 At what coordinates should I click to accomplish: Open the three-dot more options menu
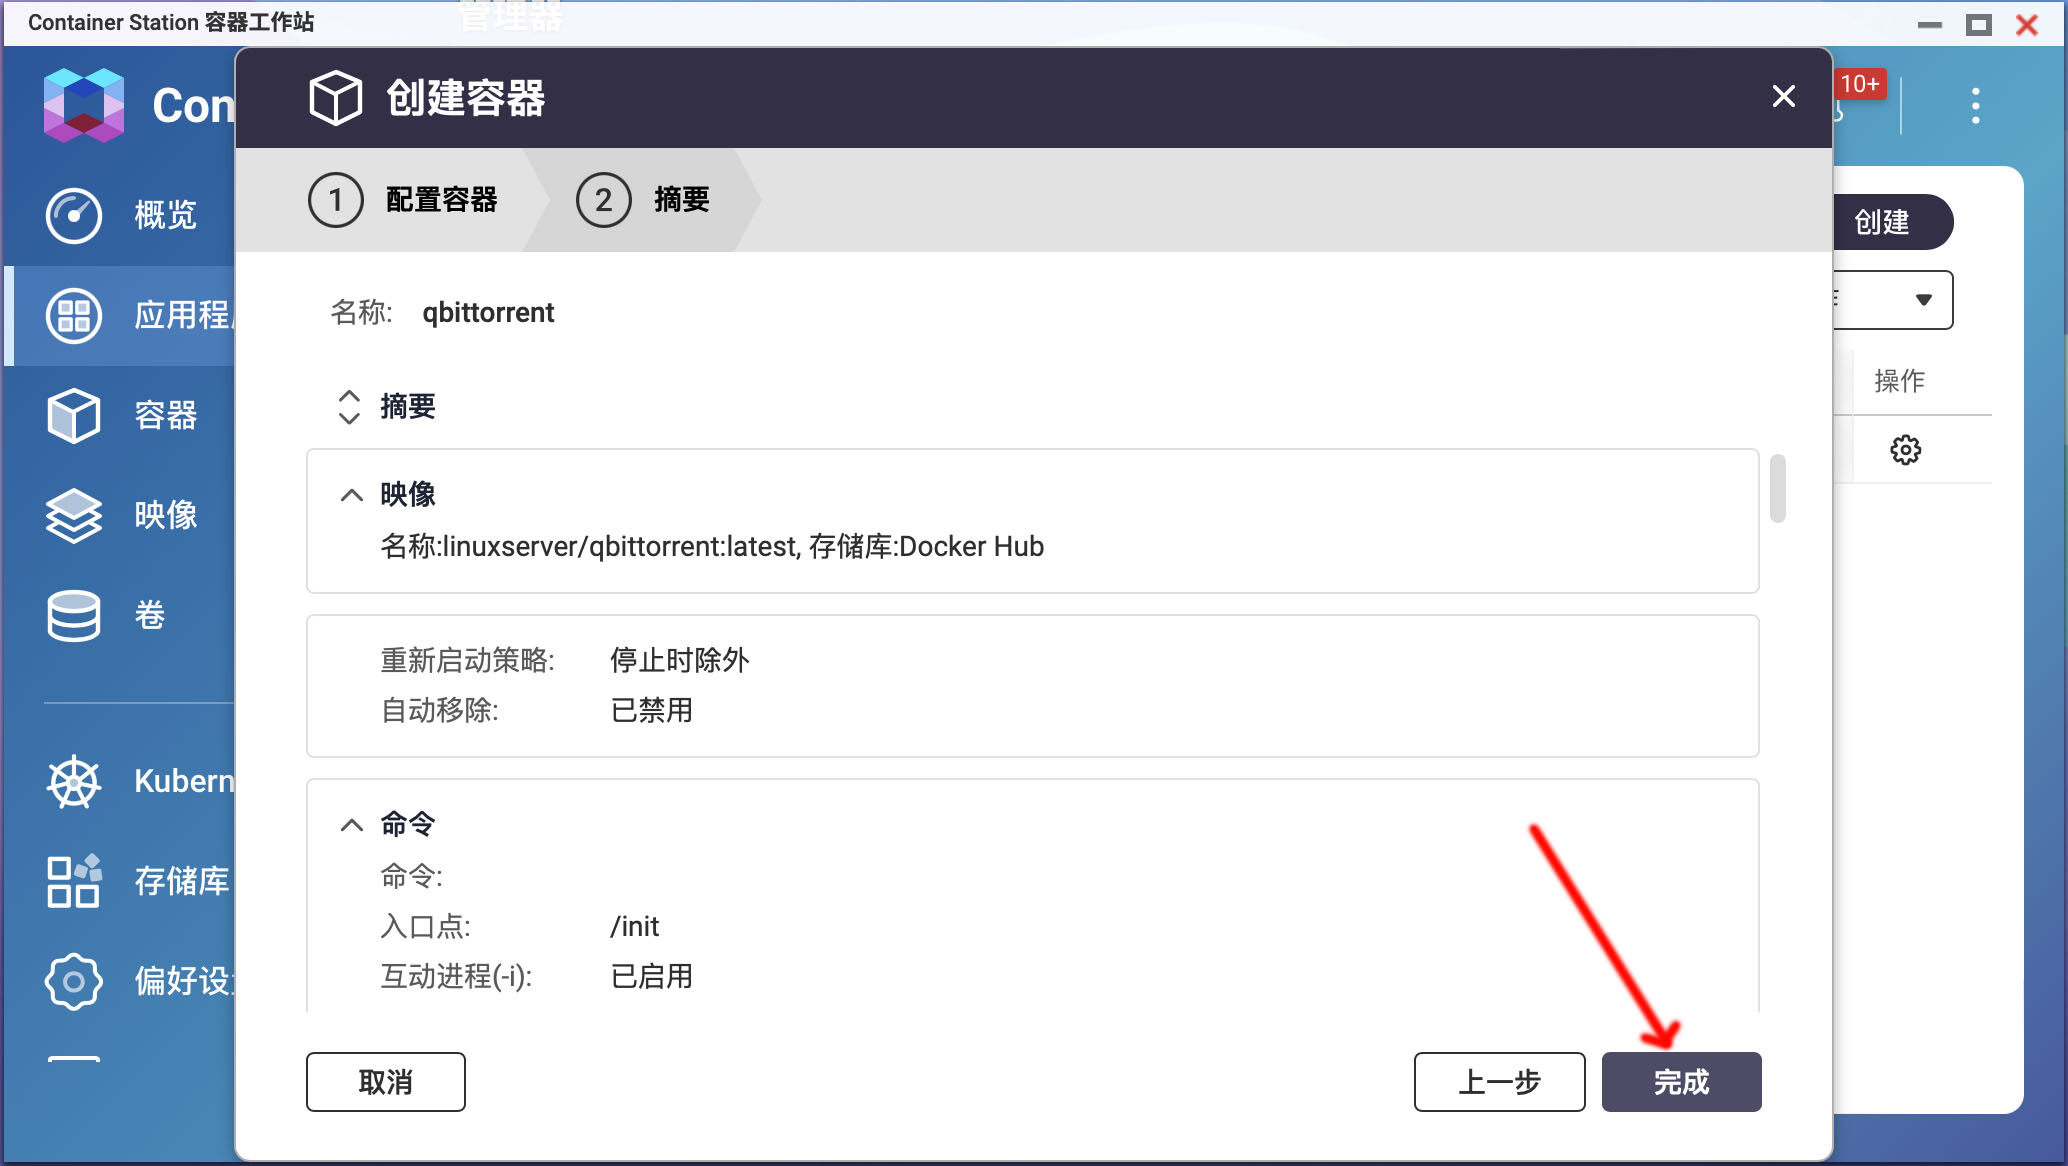pos(1975,106)
